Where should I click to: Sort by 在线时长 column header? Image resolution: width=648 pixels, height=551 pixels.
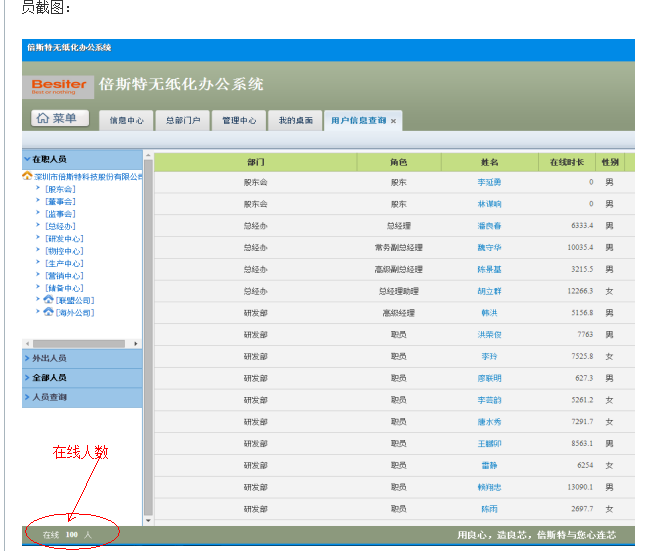coord(567,162)
